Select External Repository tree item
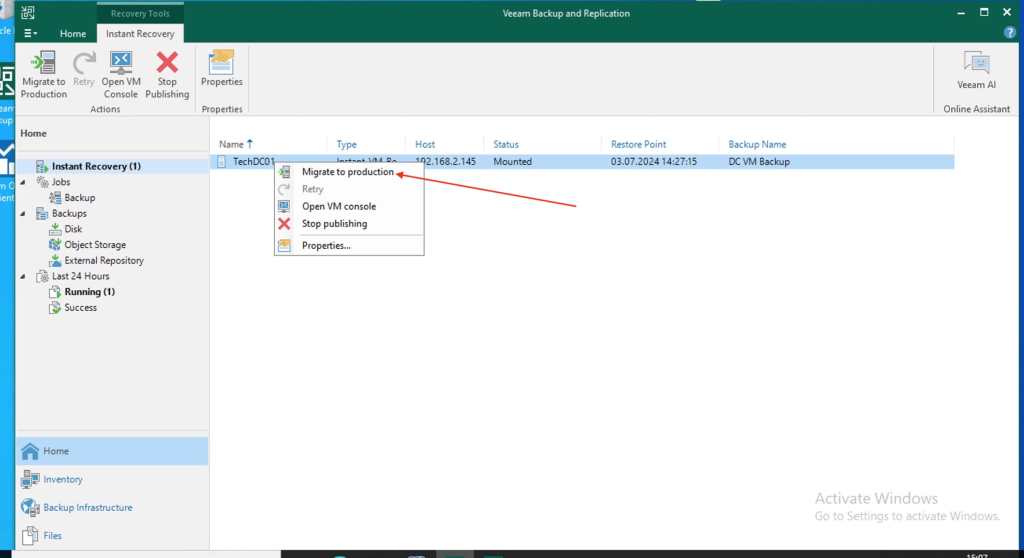 (104, 260)
